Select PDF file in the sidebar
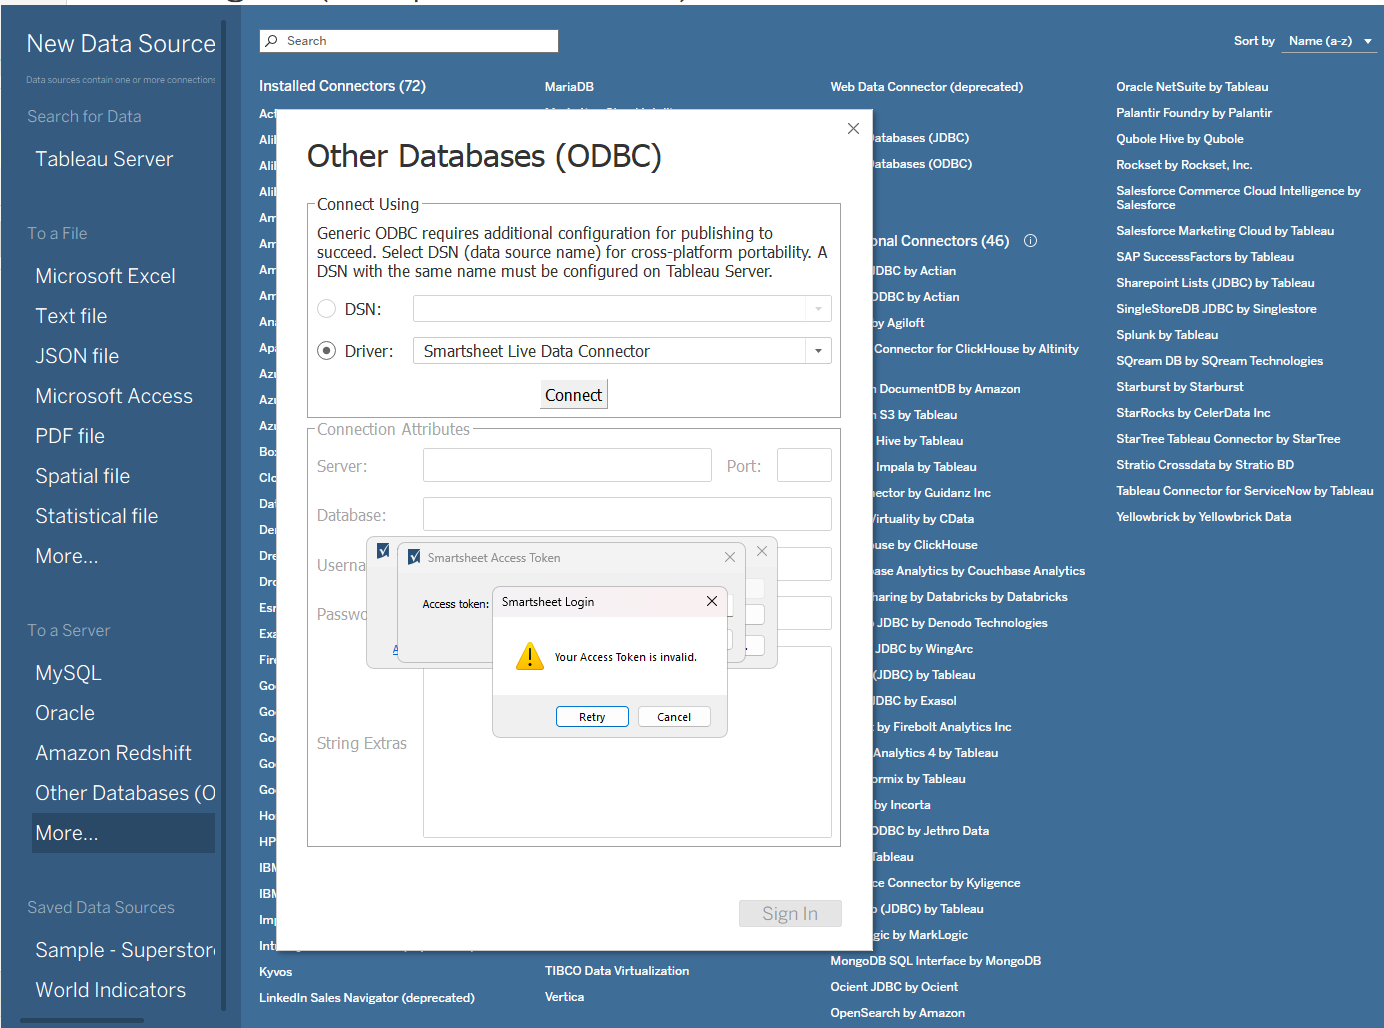 click(x=70, y=436)
